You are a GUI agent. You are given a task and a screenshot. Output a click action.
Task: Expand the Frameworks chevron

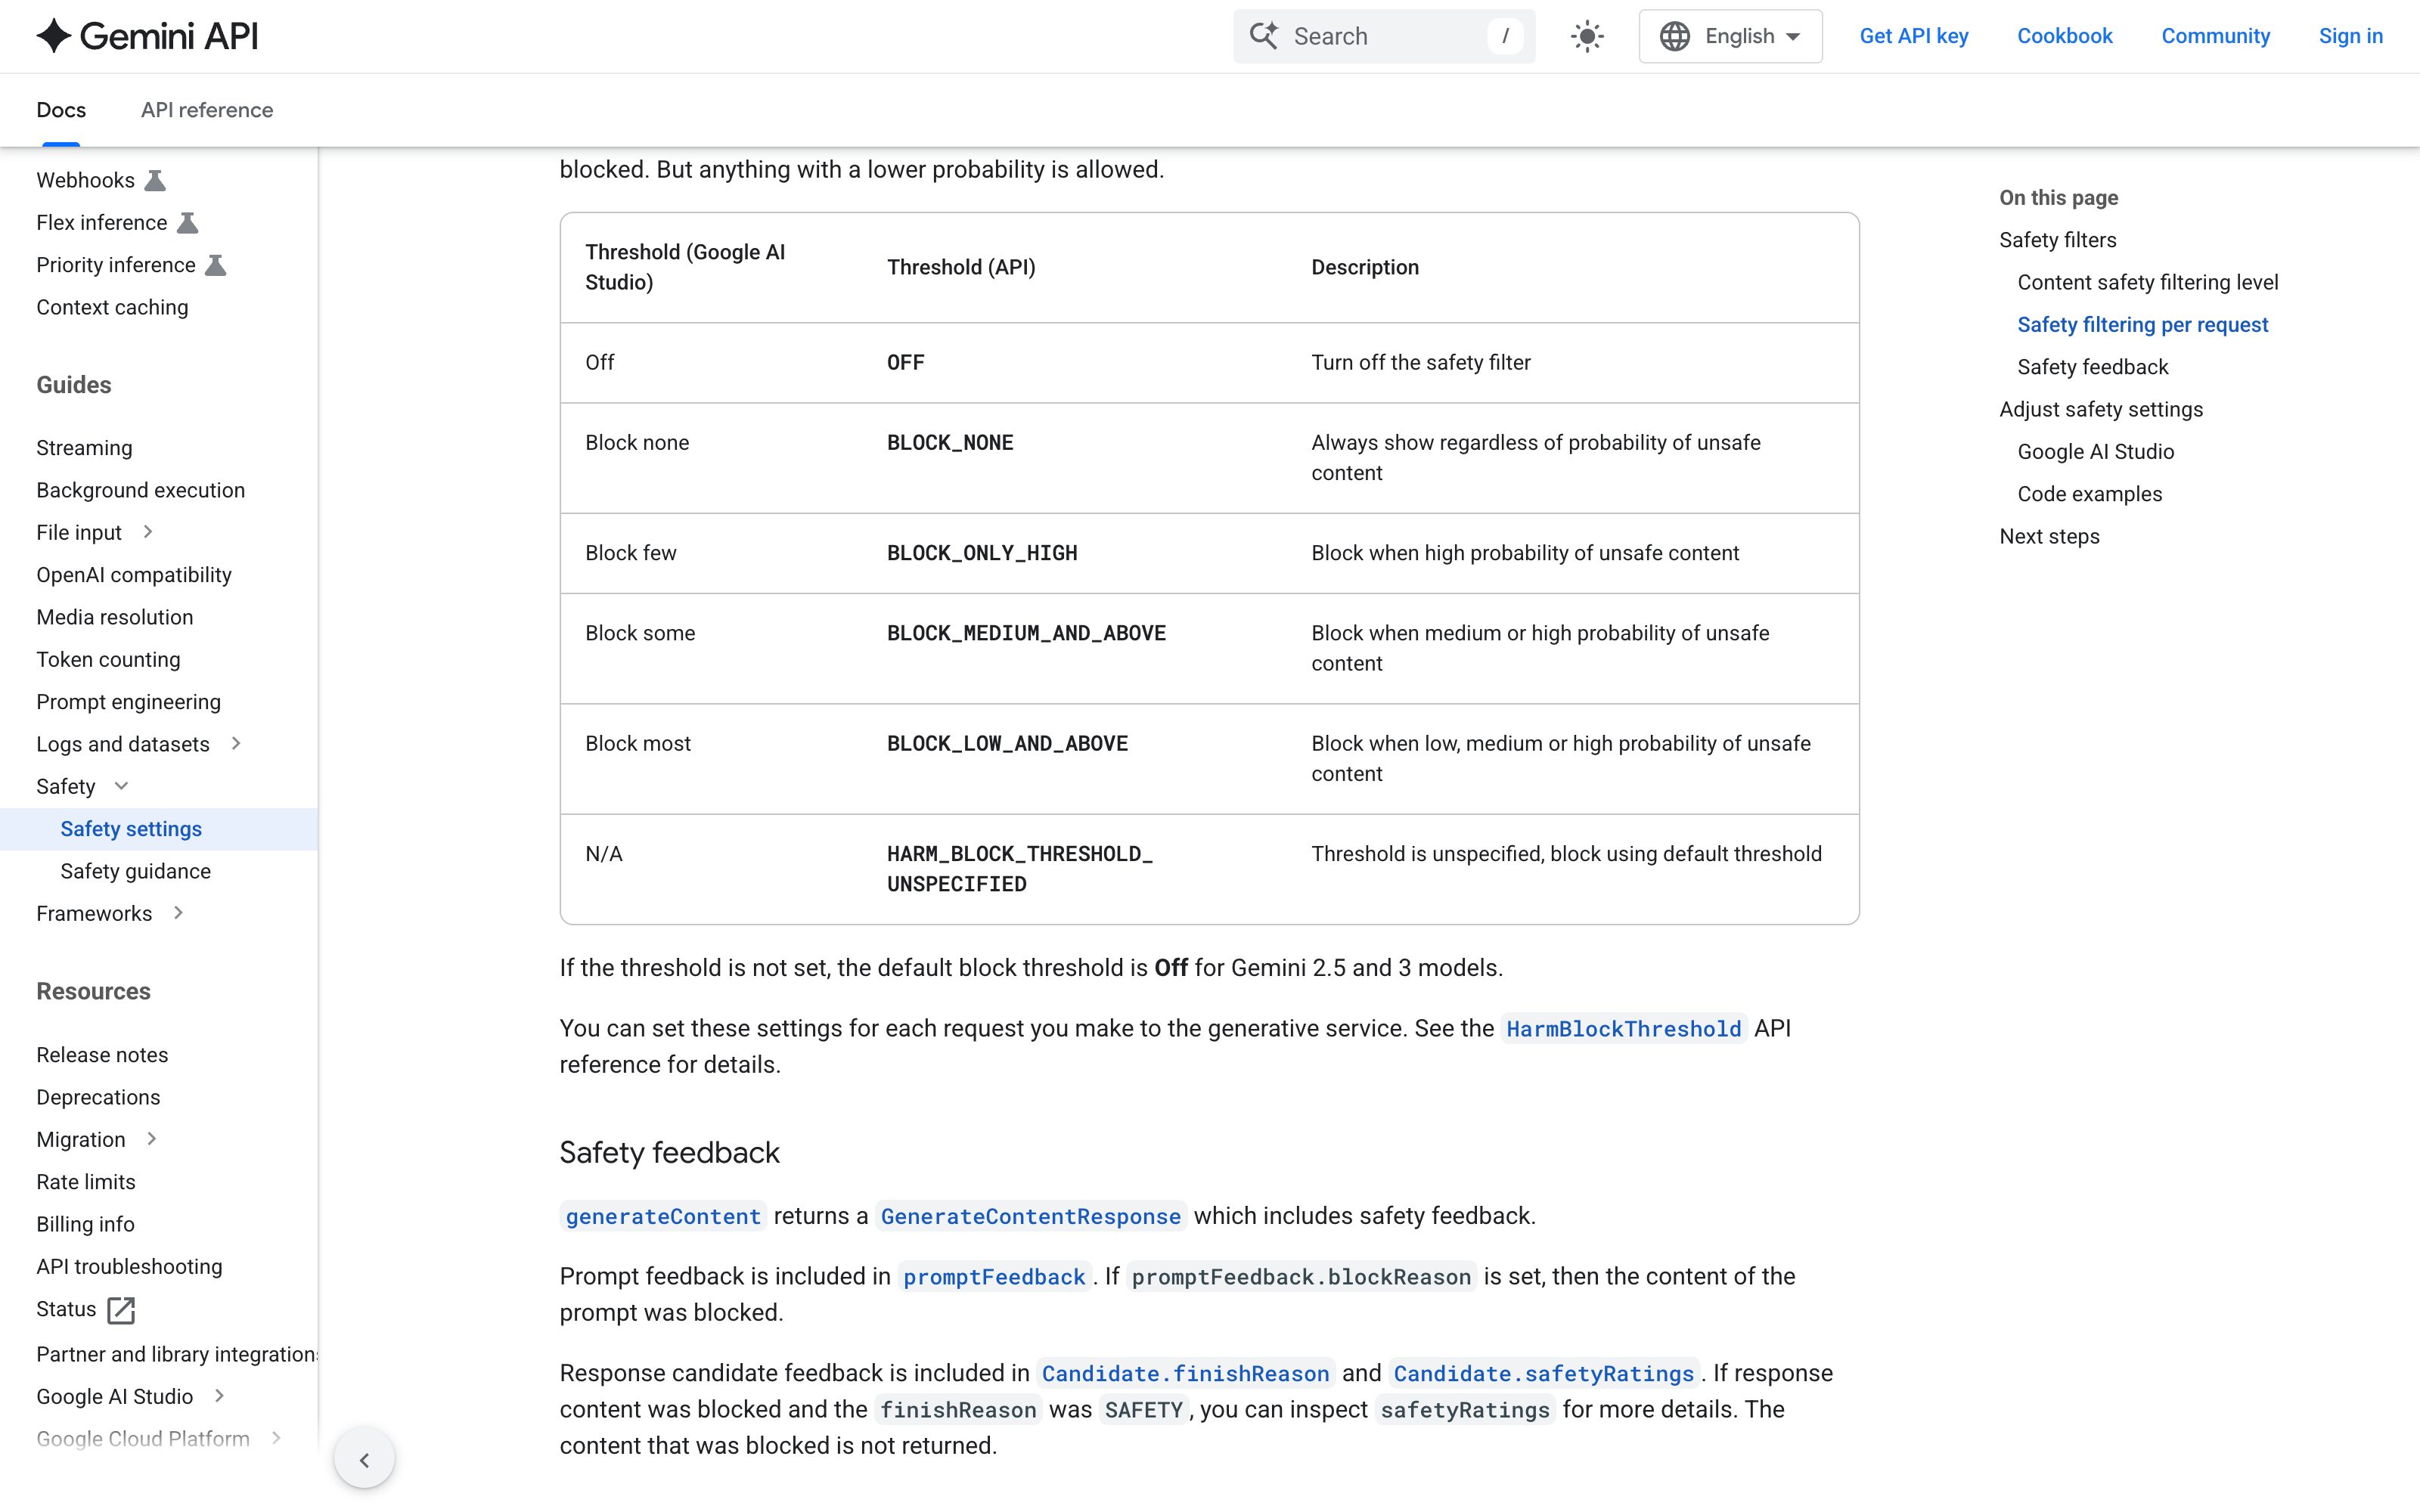tap(178, 913)
